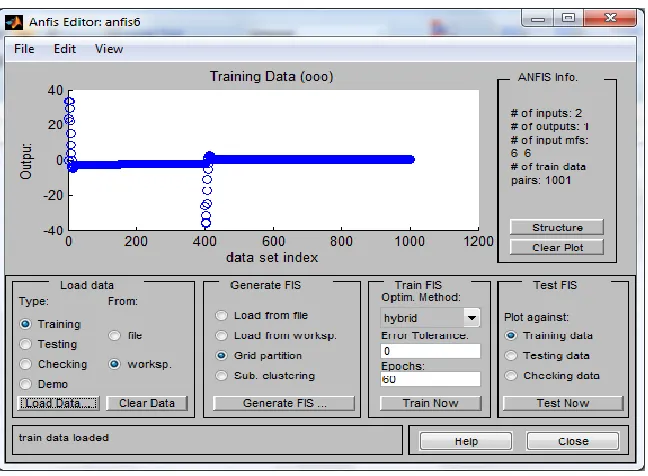648x476 pixels.
Task: Click the training data plot area
Action: click(274, 160)
